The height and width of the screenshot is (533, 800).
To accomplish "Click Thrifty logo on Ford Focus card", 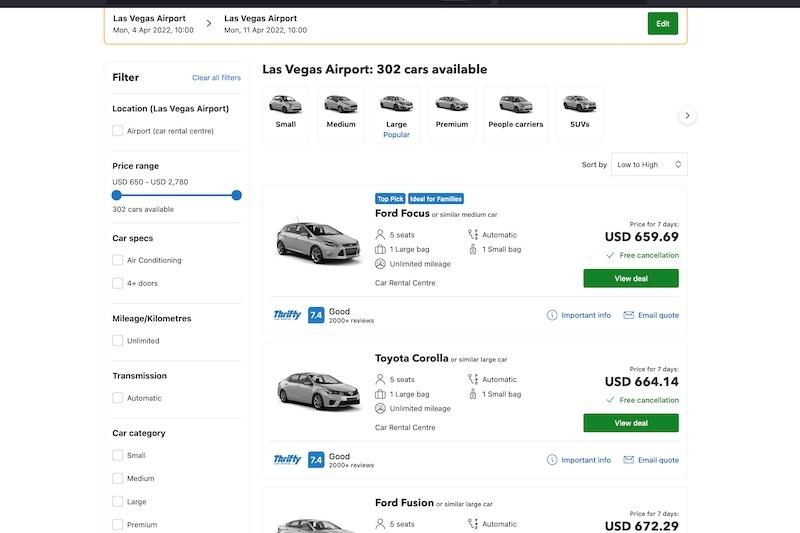I will click(287, 315).
